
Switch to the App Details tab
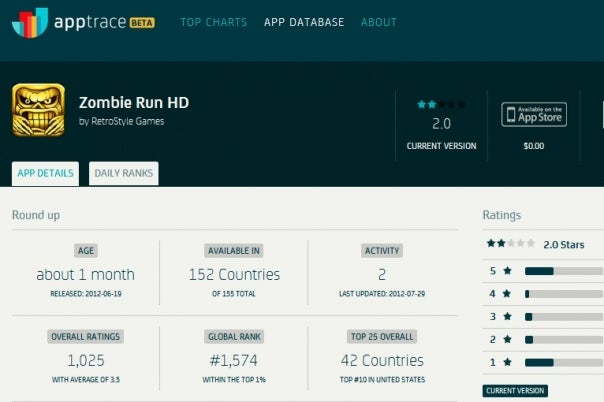pos(45,174)
